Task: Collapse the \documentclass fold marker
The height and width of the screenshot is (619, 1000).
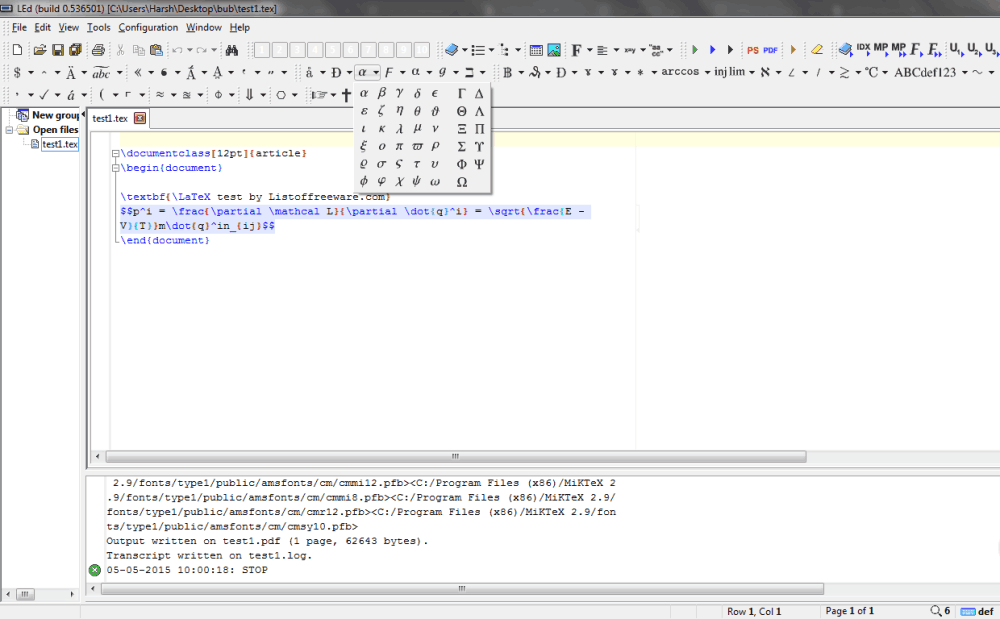Action: click(115, 154)
